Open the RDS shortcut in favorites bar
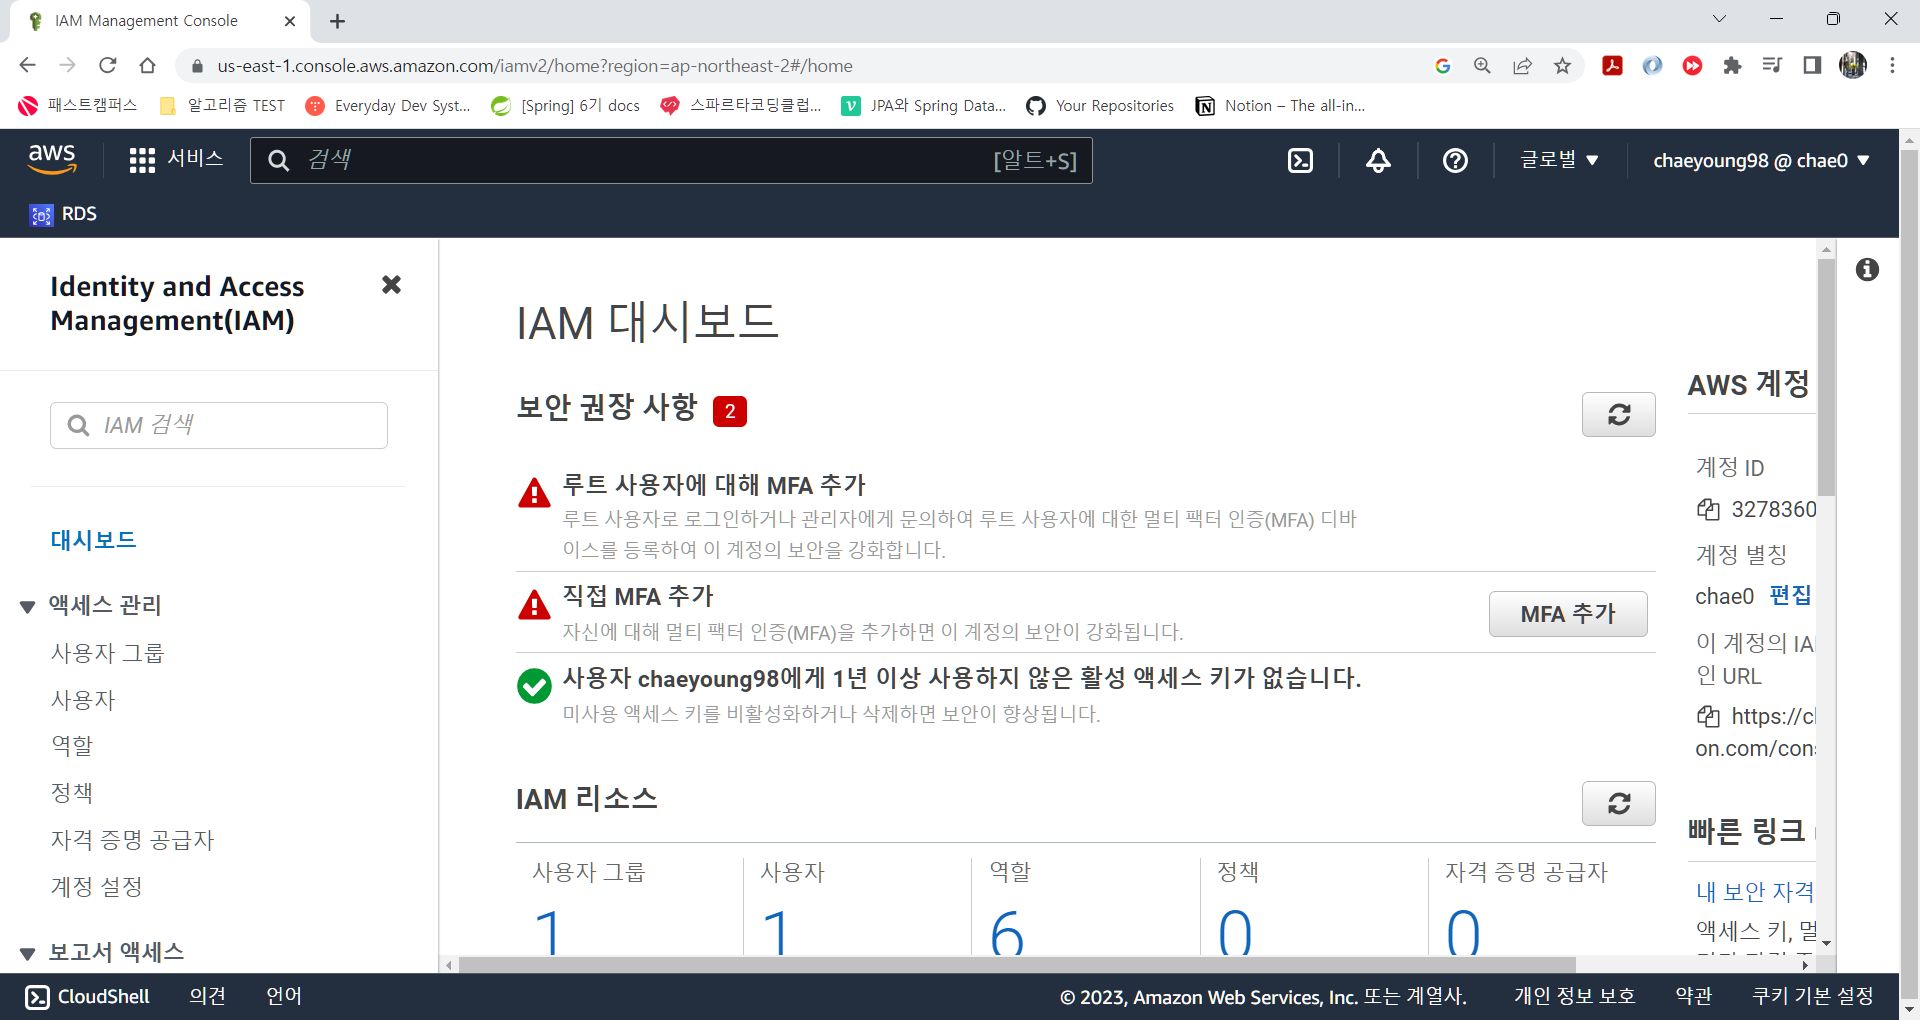The width and height of the screenshot is (1920, 1020). (x=64, y=214)
